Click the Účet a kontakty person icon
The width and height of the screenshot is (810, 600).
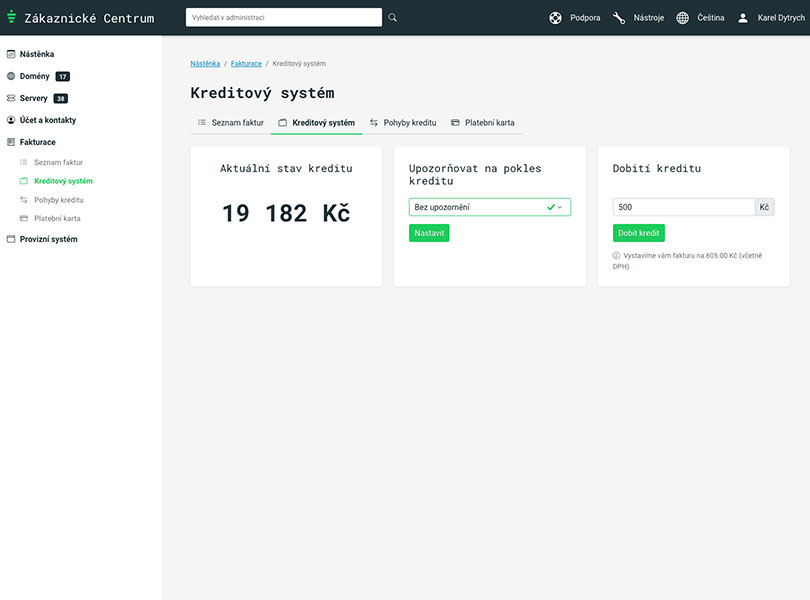11,120
